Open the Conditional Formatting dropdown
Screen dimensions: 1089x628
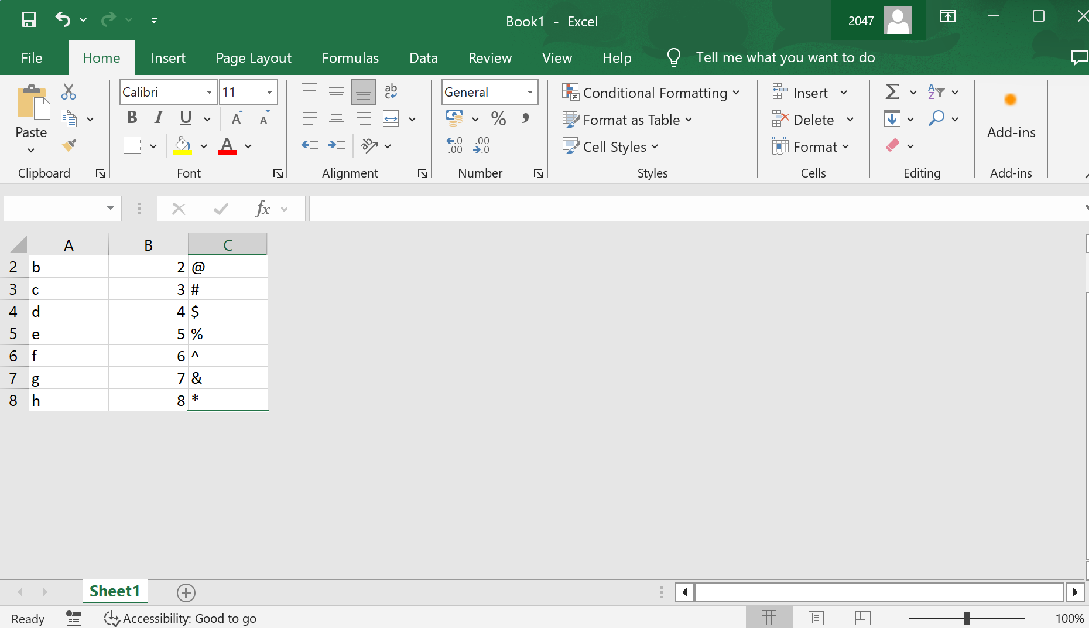[x=651, y=93]
